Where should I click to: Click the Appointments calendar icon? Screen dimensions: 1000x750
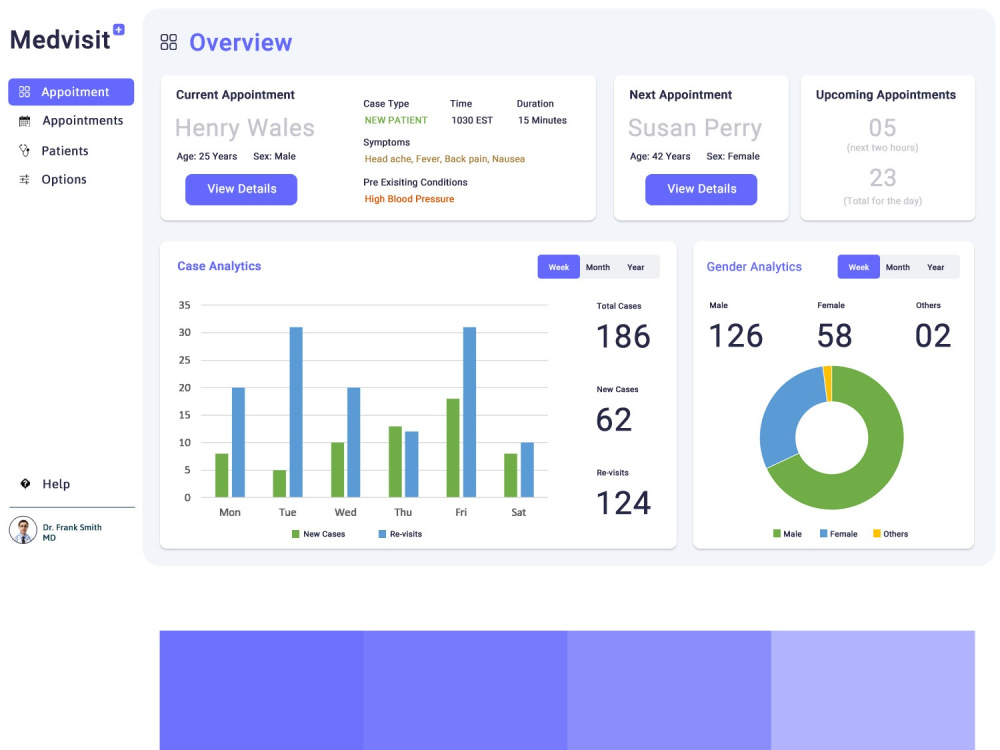(x=24, y=121)
